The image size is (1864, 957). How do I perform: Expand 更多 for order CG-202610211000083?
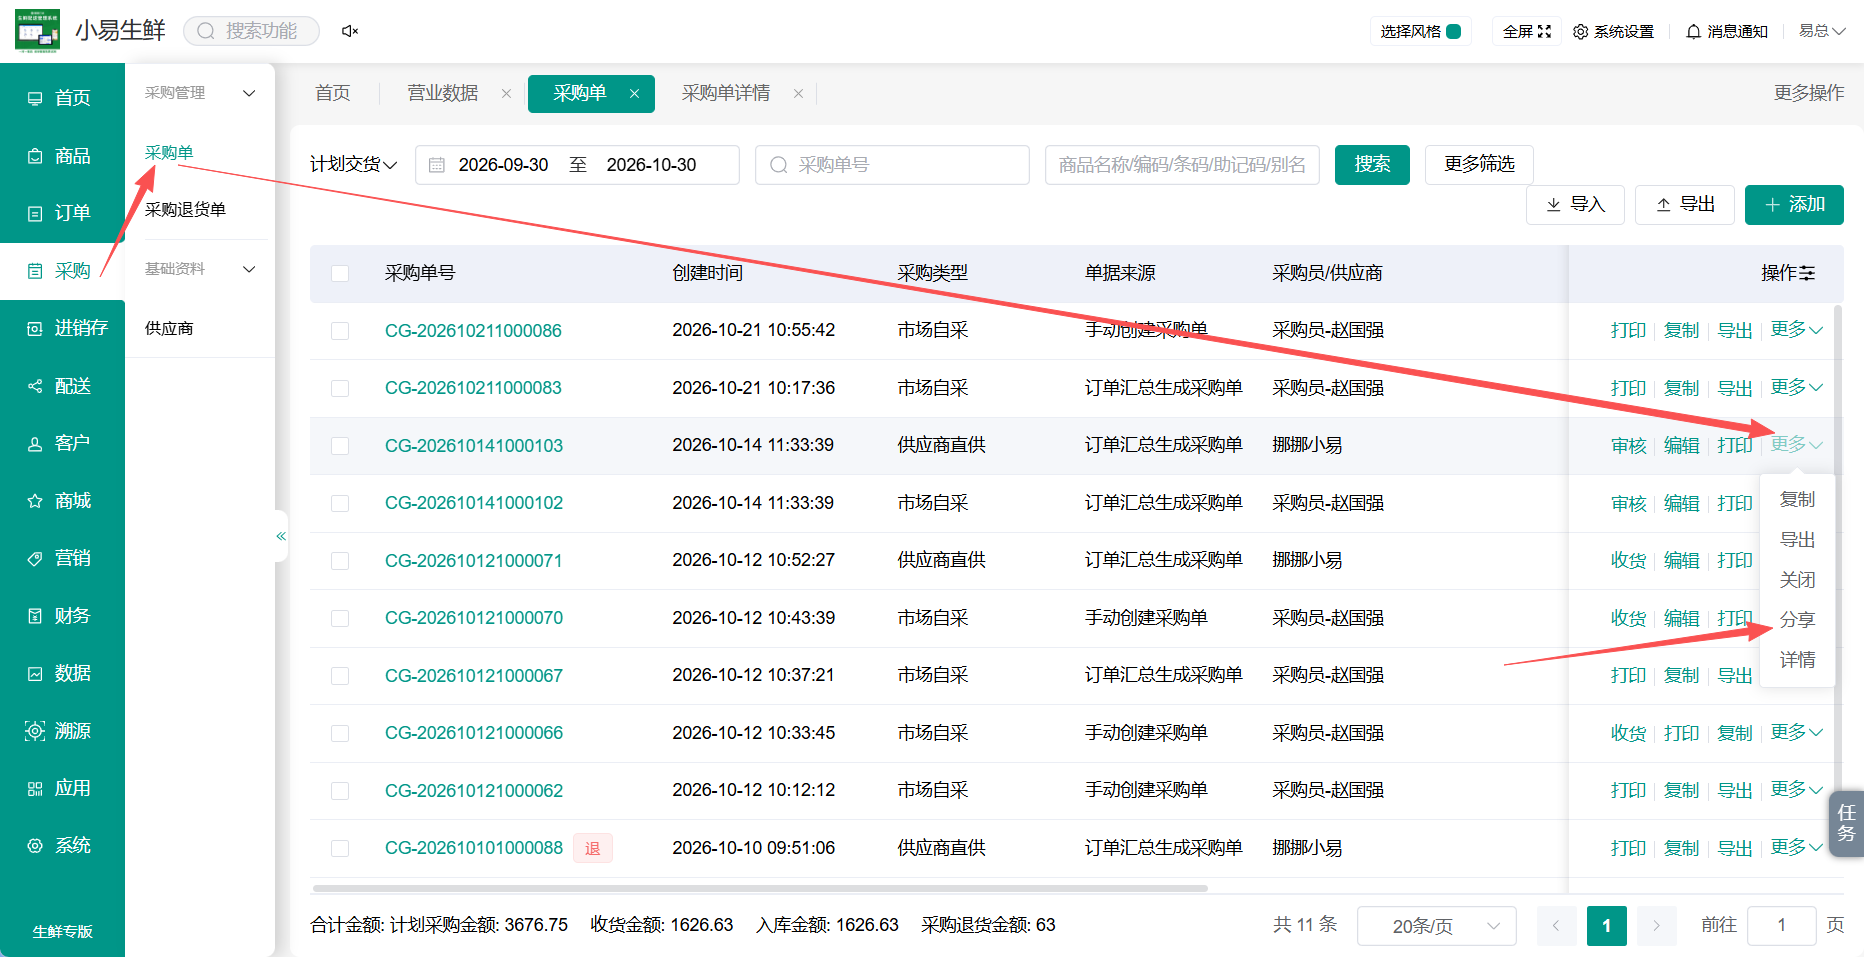pyautogui.click(x=1796, y=387)
